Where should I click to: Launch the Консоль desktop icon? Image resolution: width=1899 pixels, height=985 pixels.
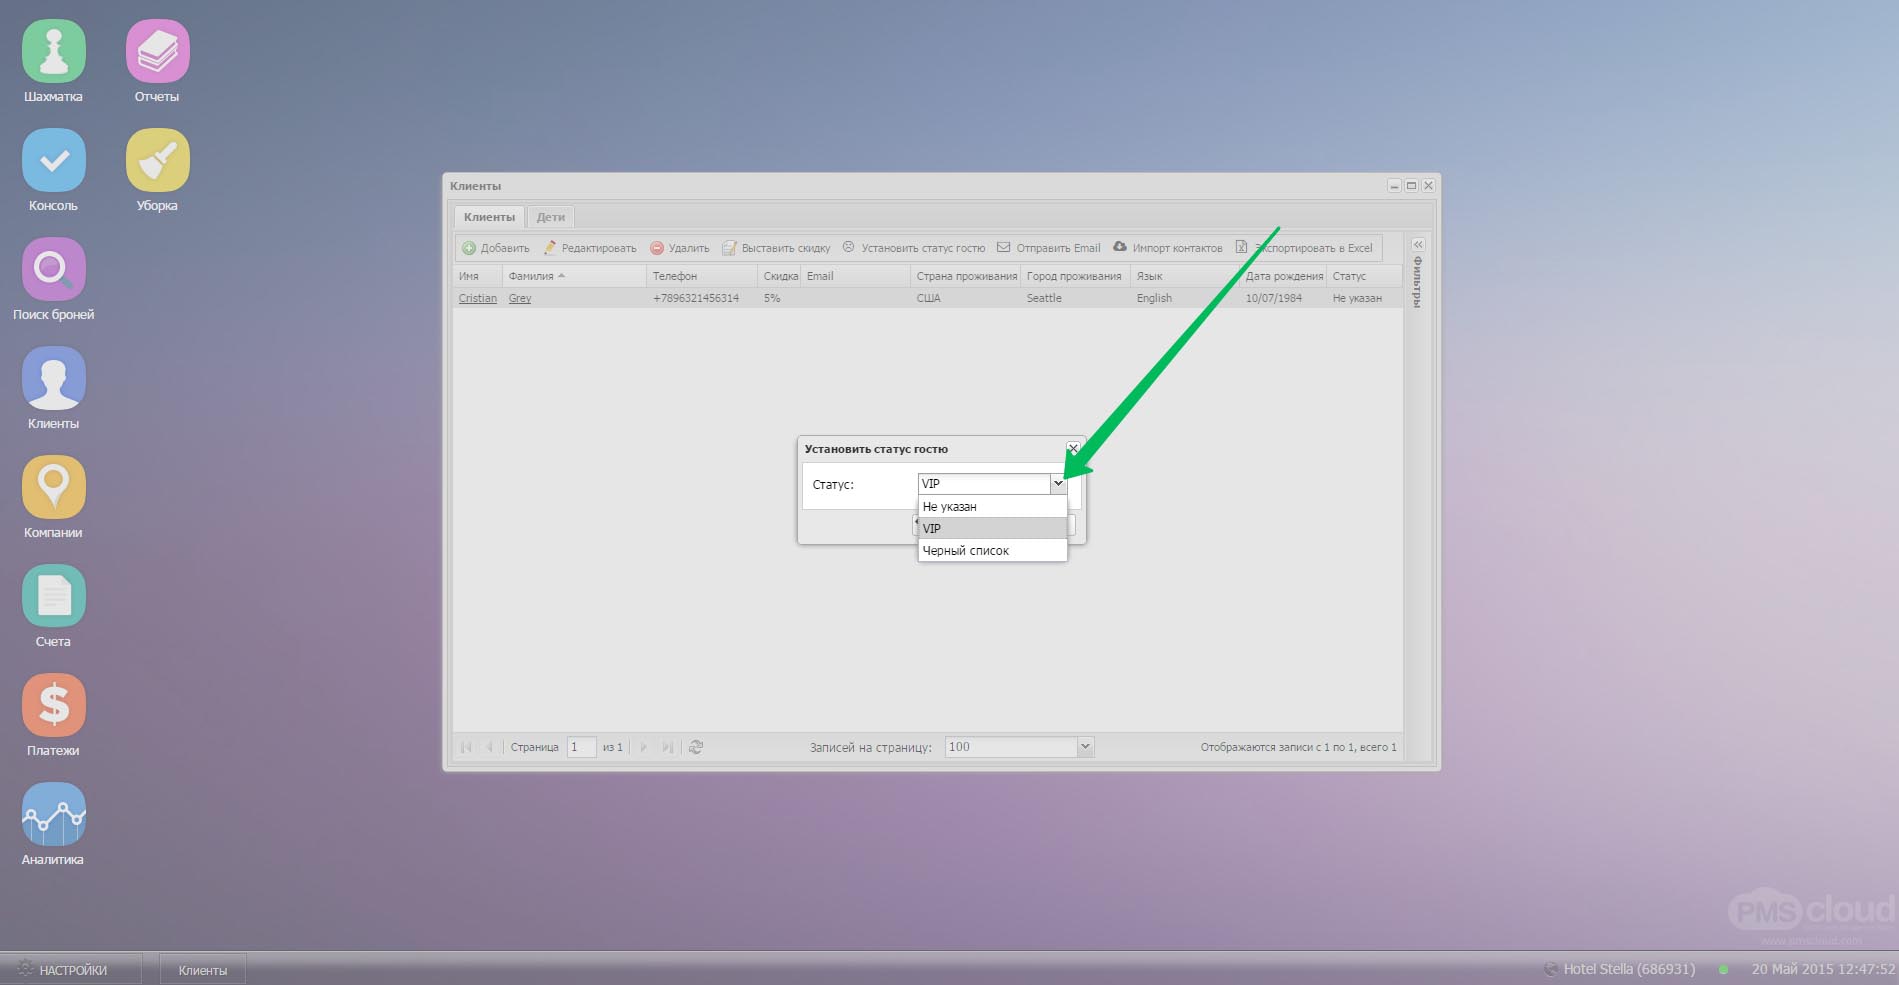(53, 160)
